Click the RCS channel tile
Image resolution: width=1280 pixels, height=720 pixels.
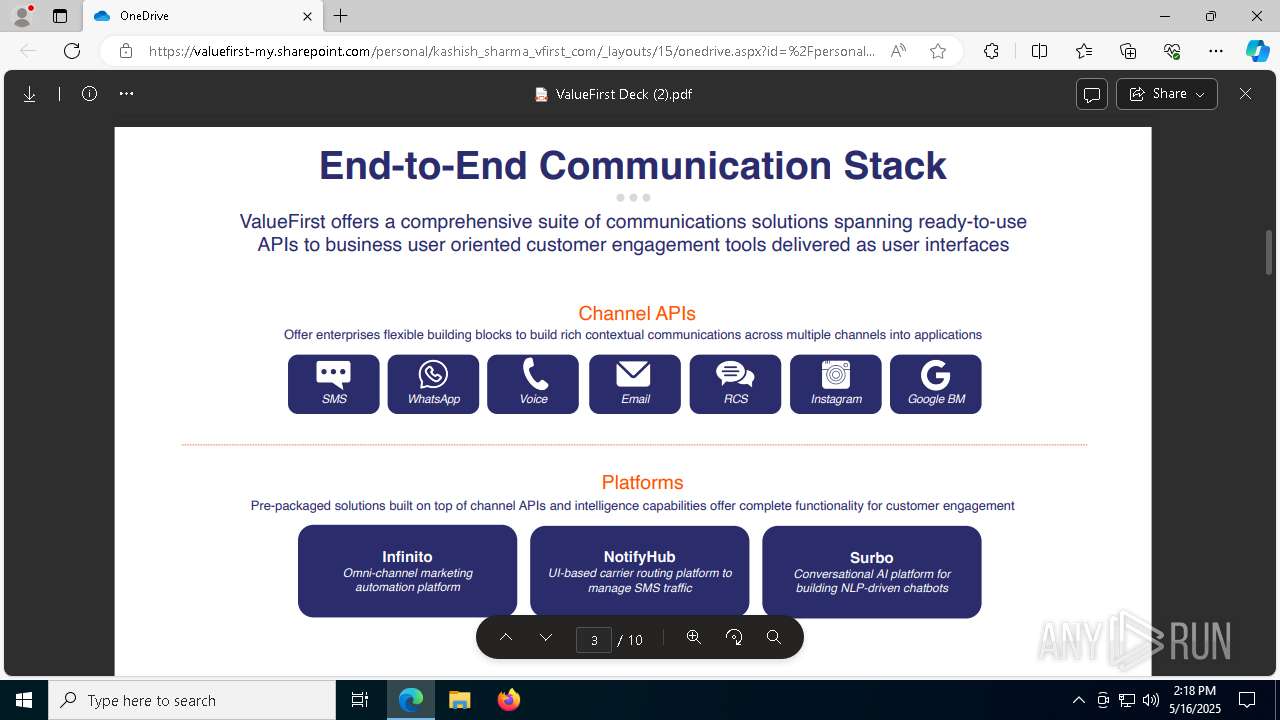pyautogui.click(x=735, y=384)
